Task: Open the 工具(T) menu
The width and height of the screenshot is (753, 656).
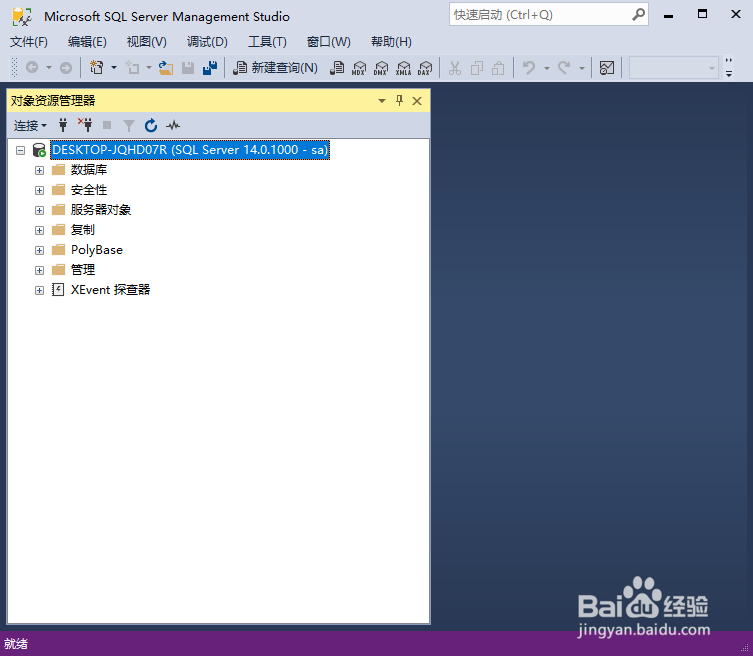Action: [267, 42]
